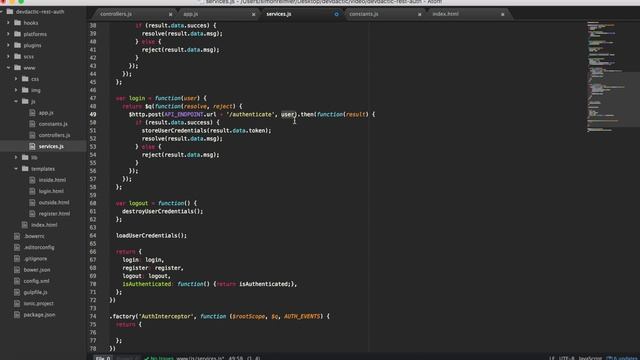Click the inside.html file icon
Viewport: 640px width, 360px height.
click(32, 180)
